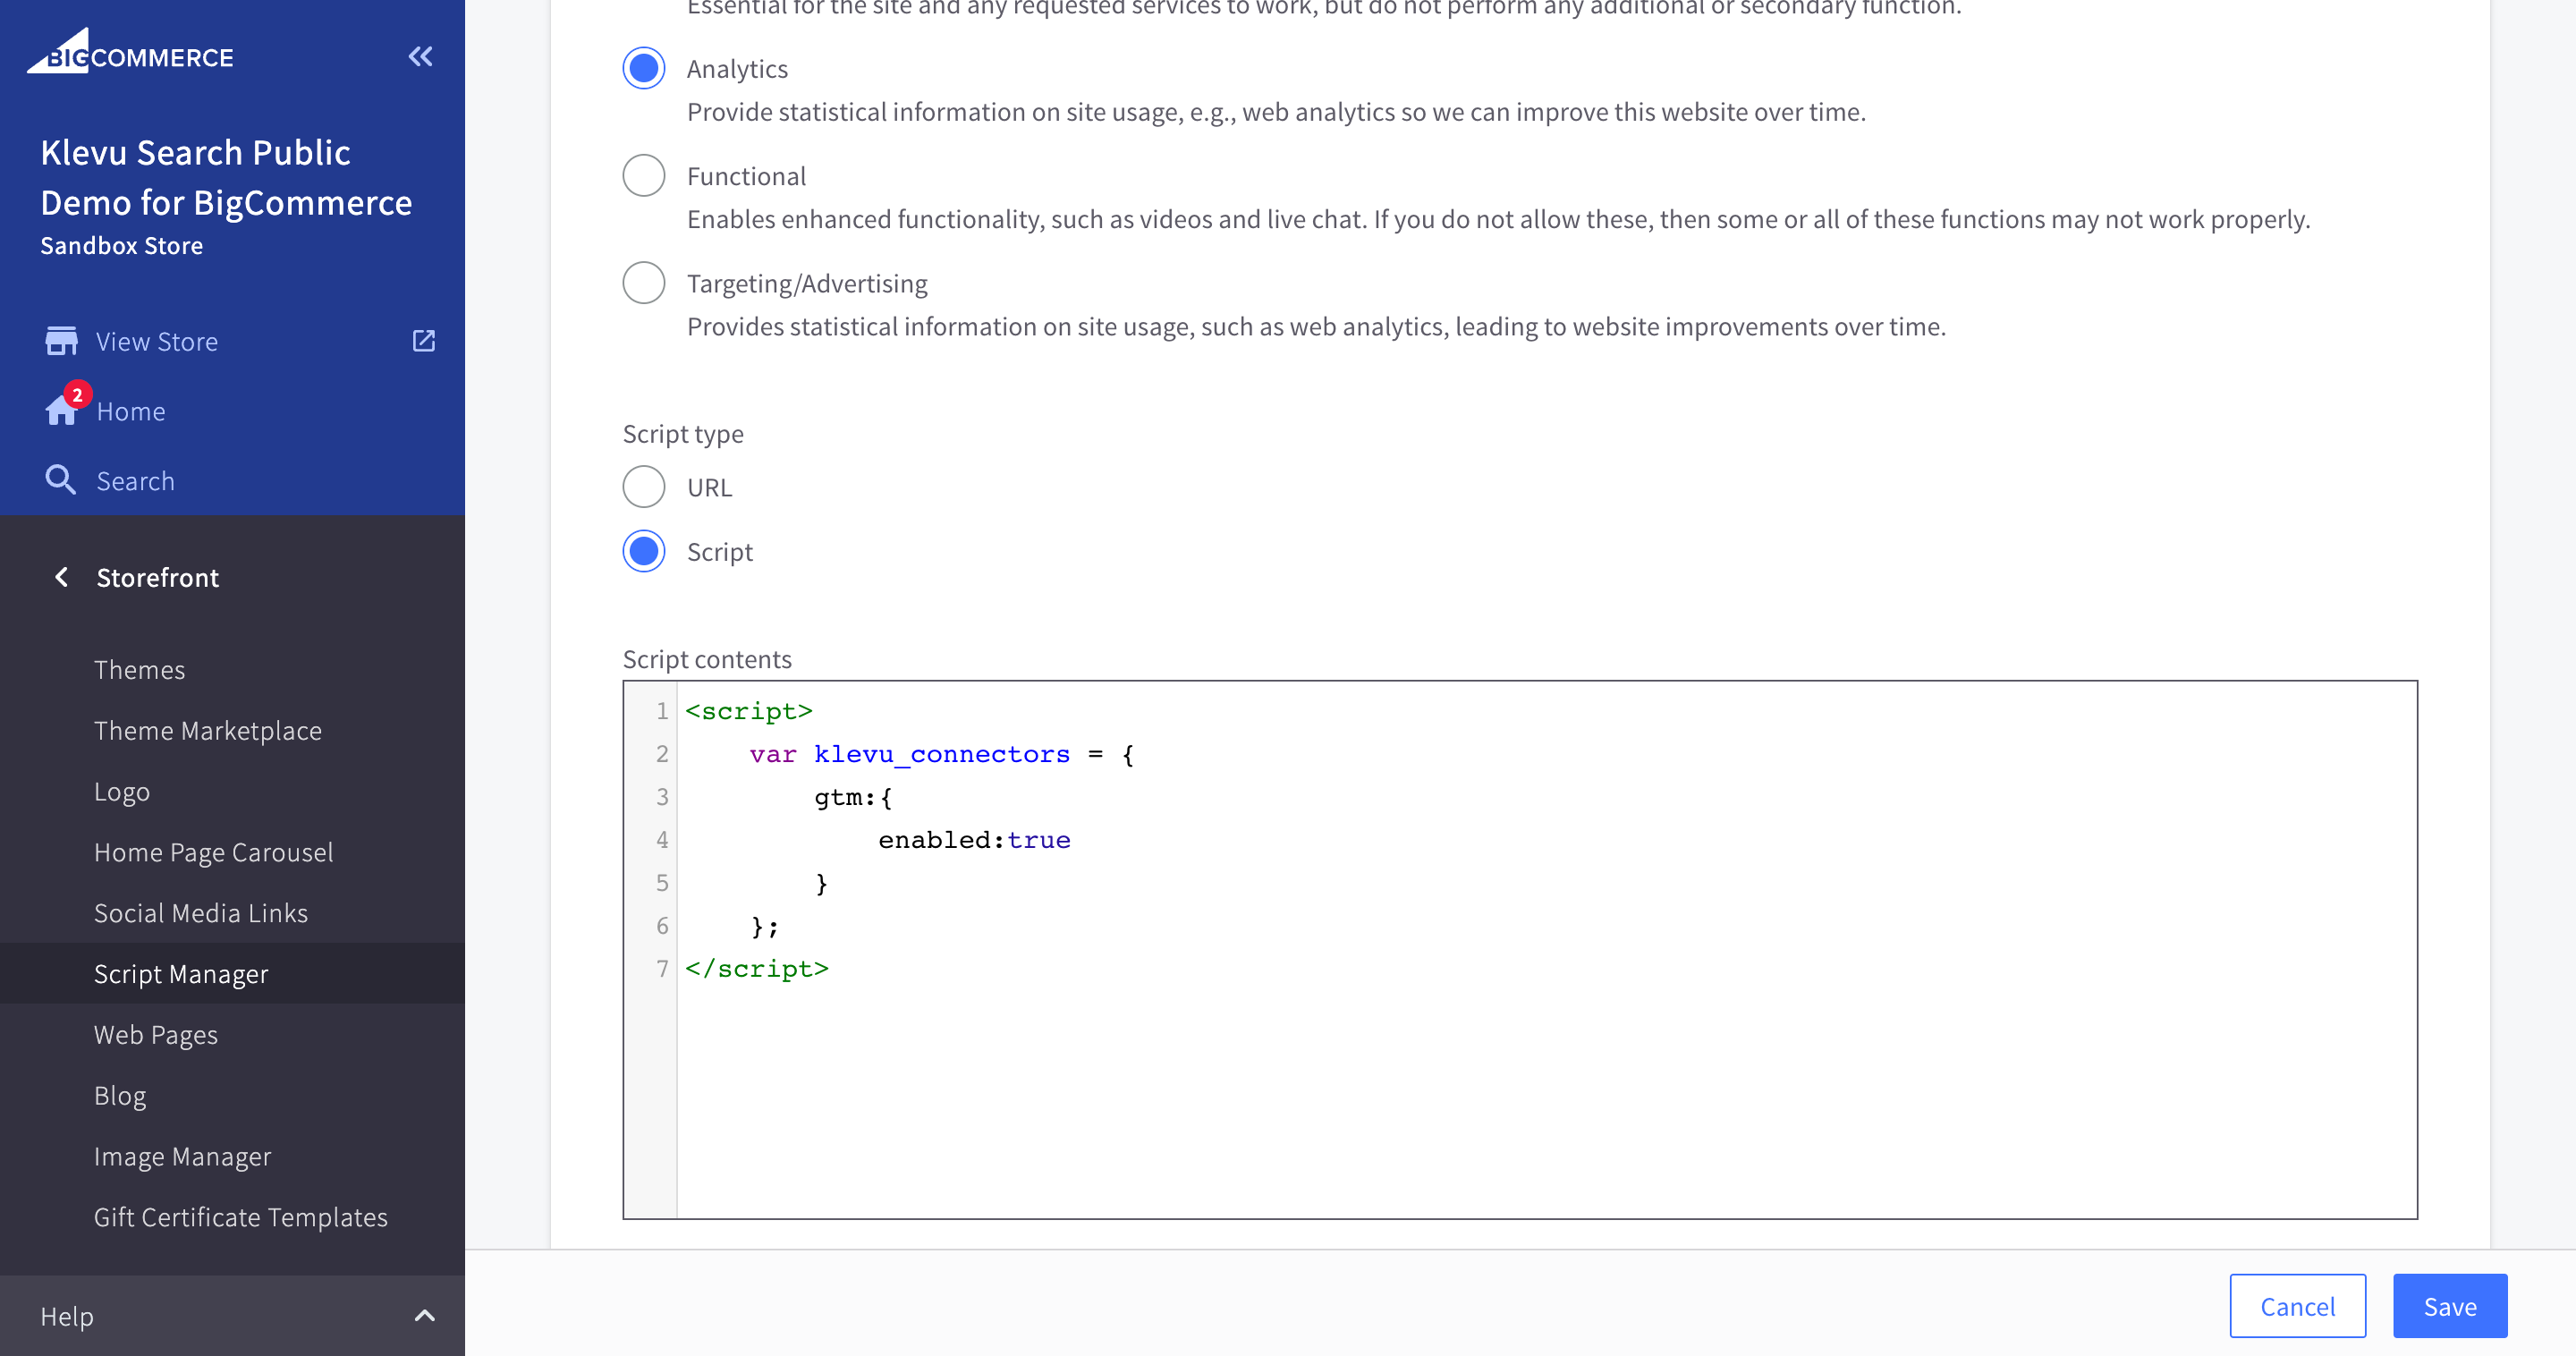
Task: Choose URL script type radio
Action: (x=644, y=487)
